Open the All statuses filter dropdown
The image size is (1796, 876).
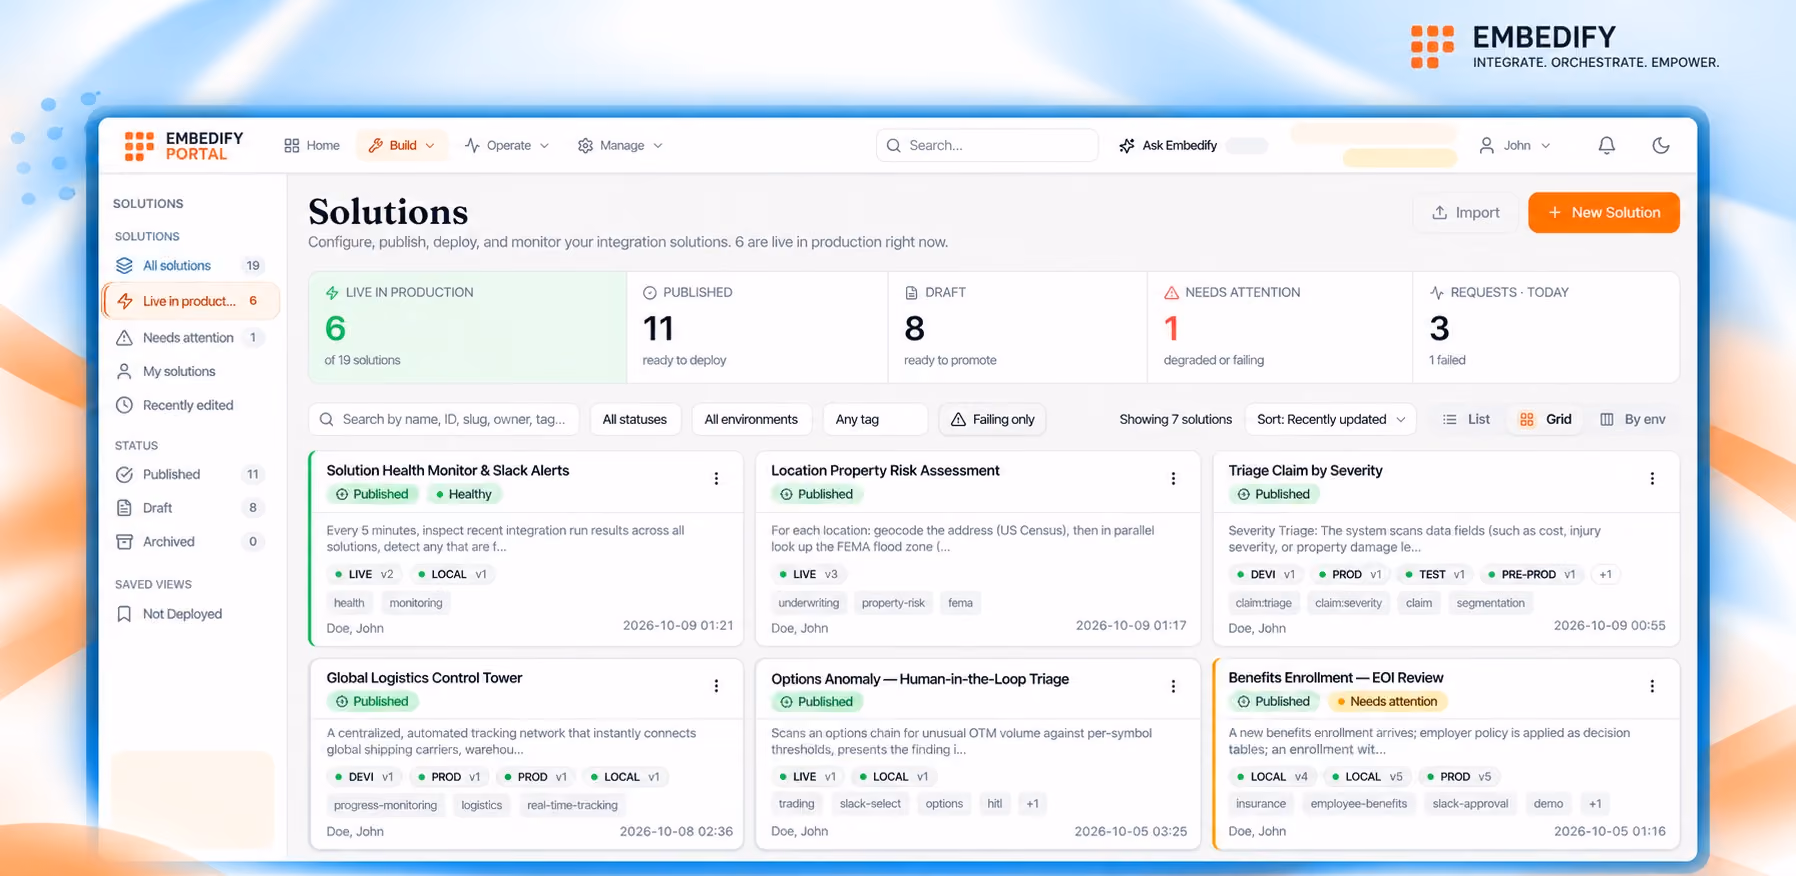point(635,420)
